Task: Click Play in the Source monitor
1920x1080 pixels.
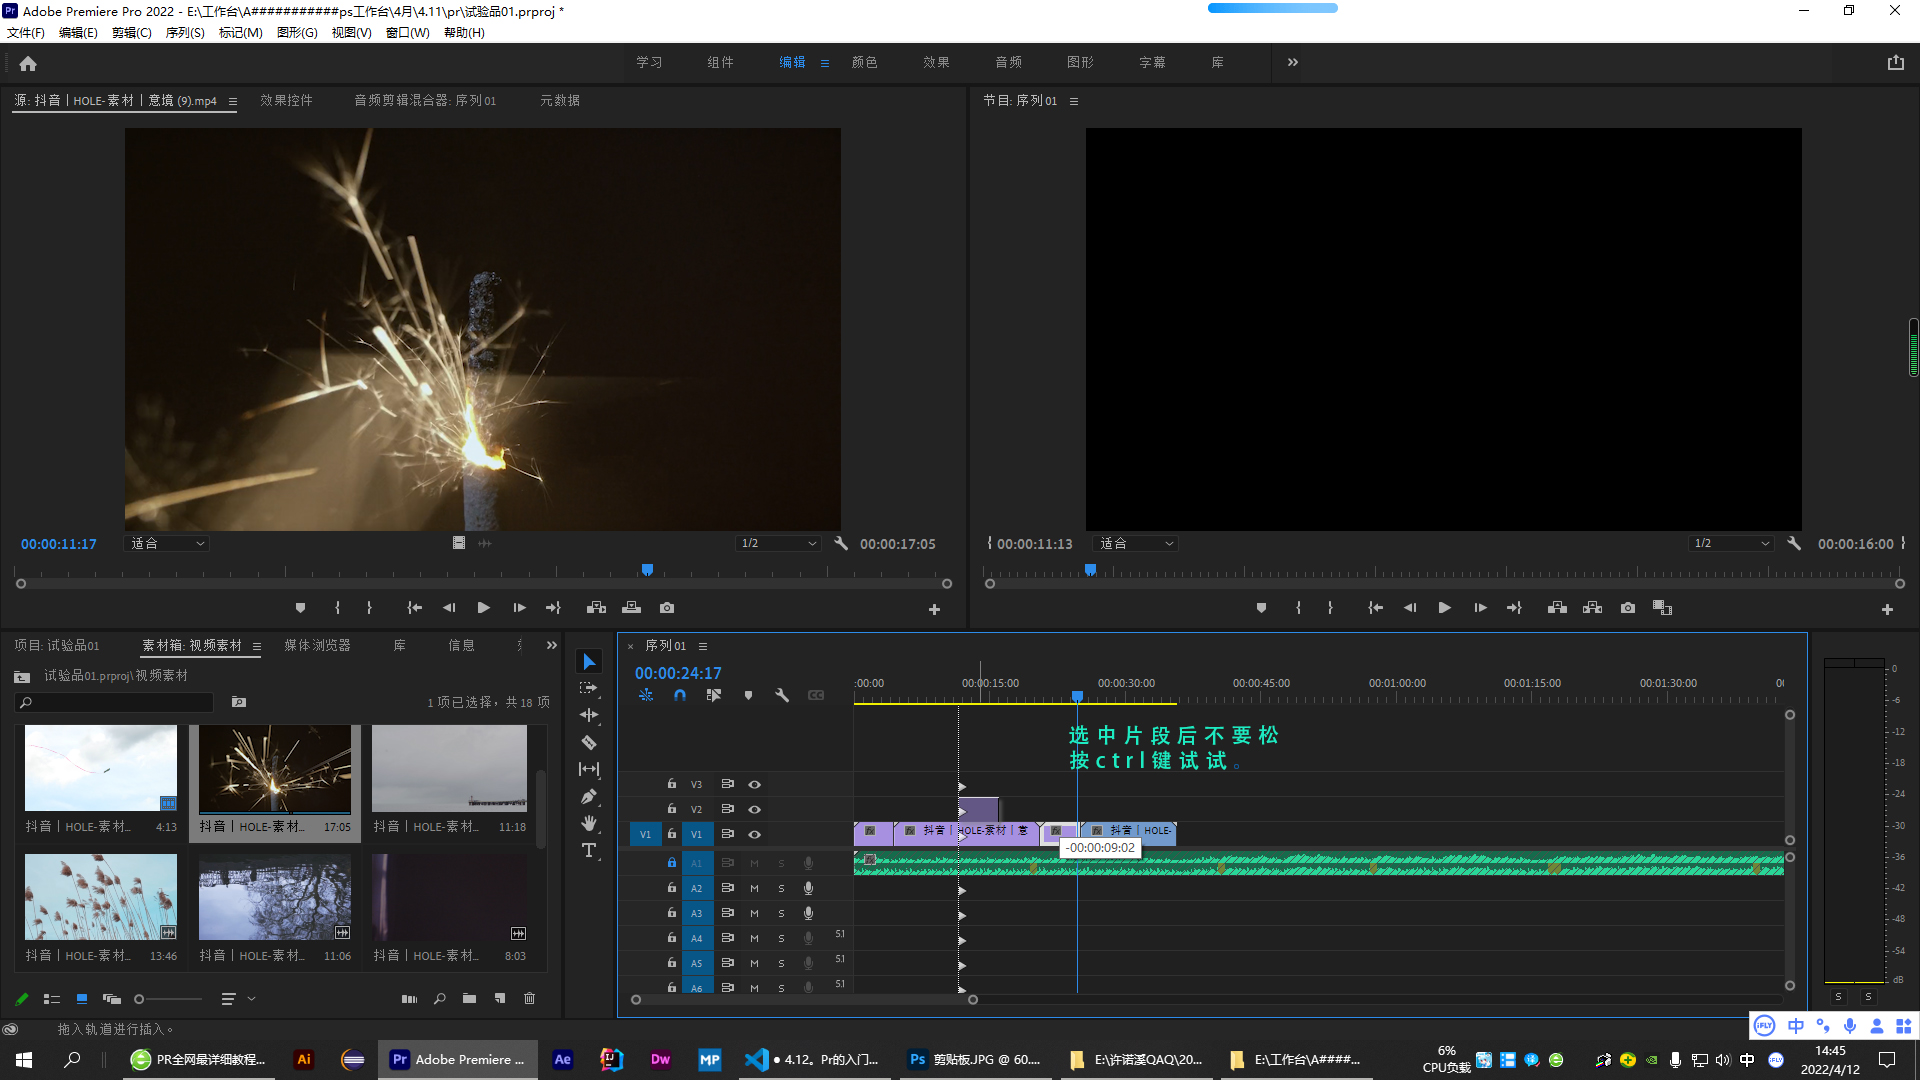Action: coord(484,608)
